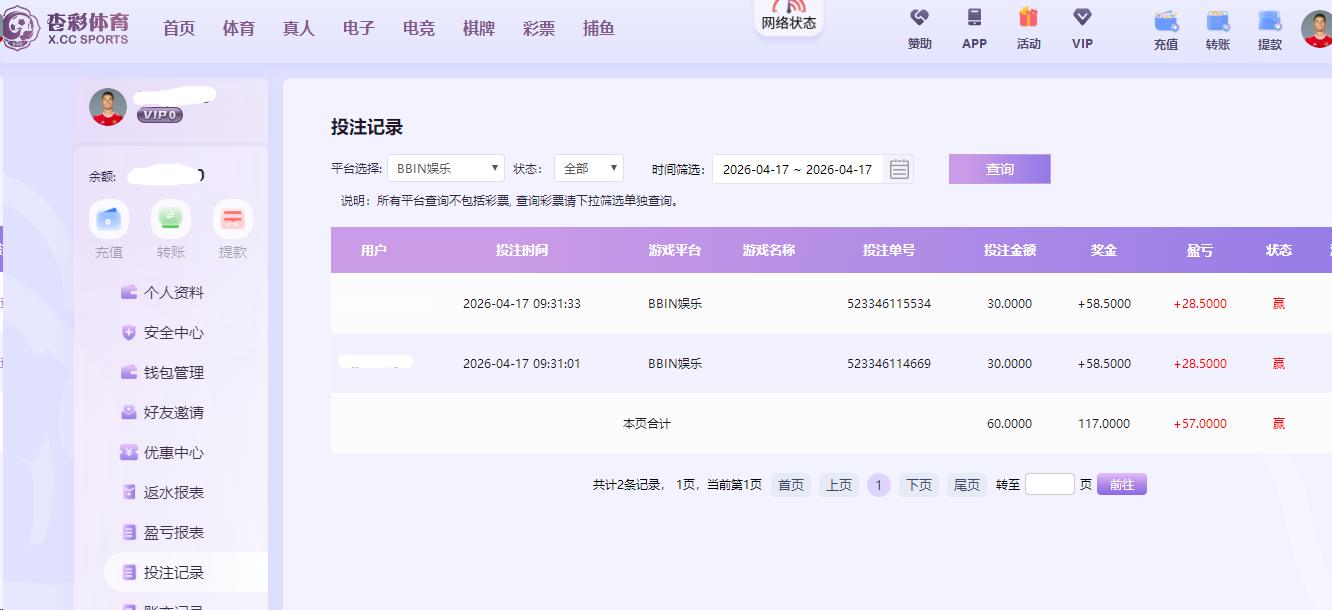Screen dimensions: 1332x610
Task: Expand the 状态 全部 dropdown
Action: click(588, 169)
